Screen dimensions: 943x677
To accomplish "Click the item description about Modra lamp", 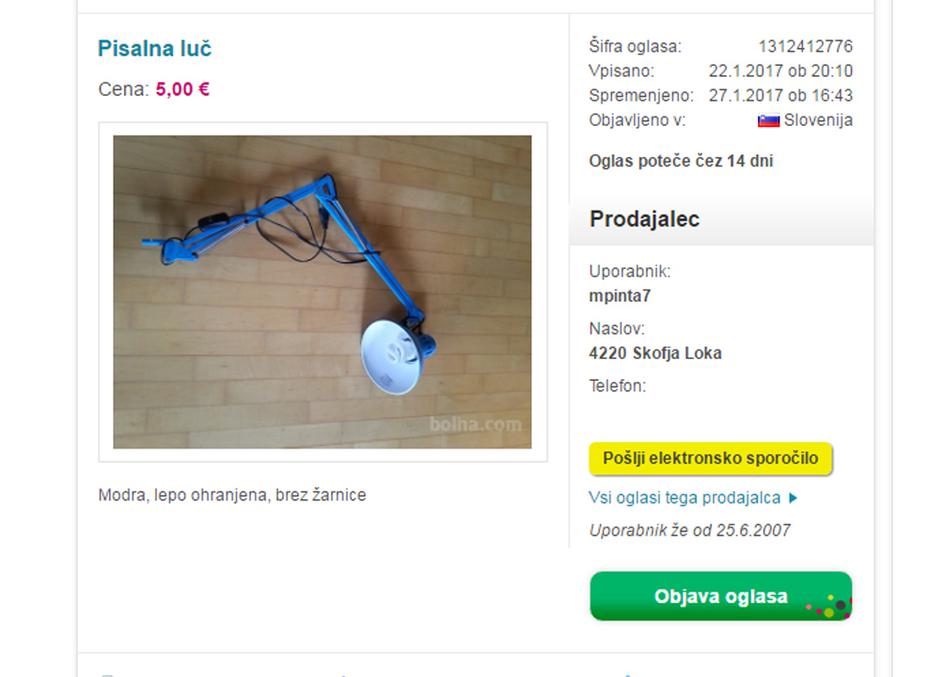I will click(232, 495).
